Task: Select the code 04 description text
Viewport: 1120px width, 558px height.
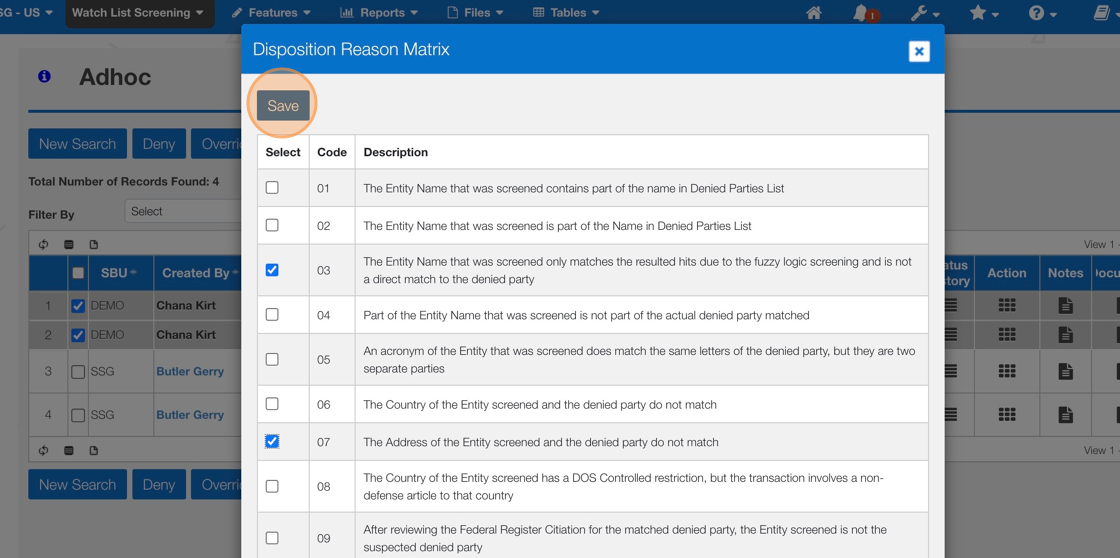Action: 586,315
